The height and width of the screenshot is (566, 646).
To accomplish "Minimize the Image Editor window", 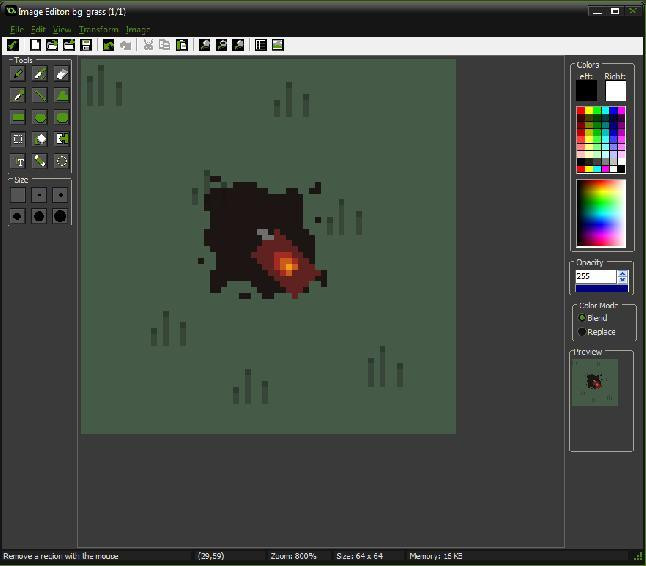I will click(x=597, y=11).
